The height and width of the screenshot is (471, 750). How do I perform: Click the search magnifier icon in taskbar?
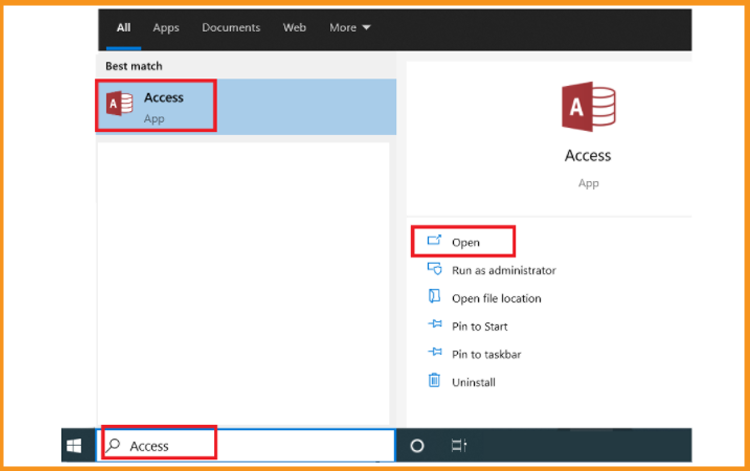tap(113, 446)
